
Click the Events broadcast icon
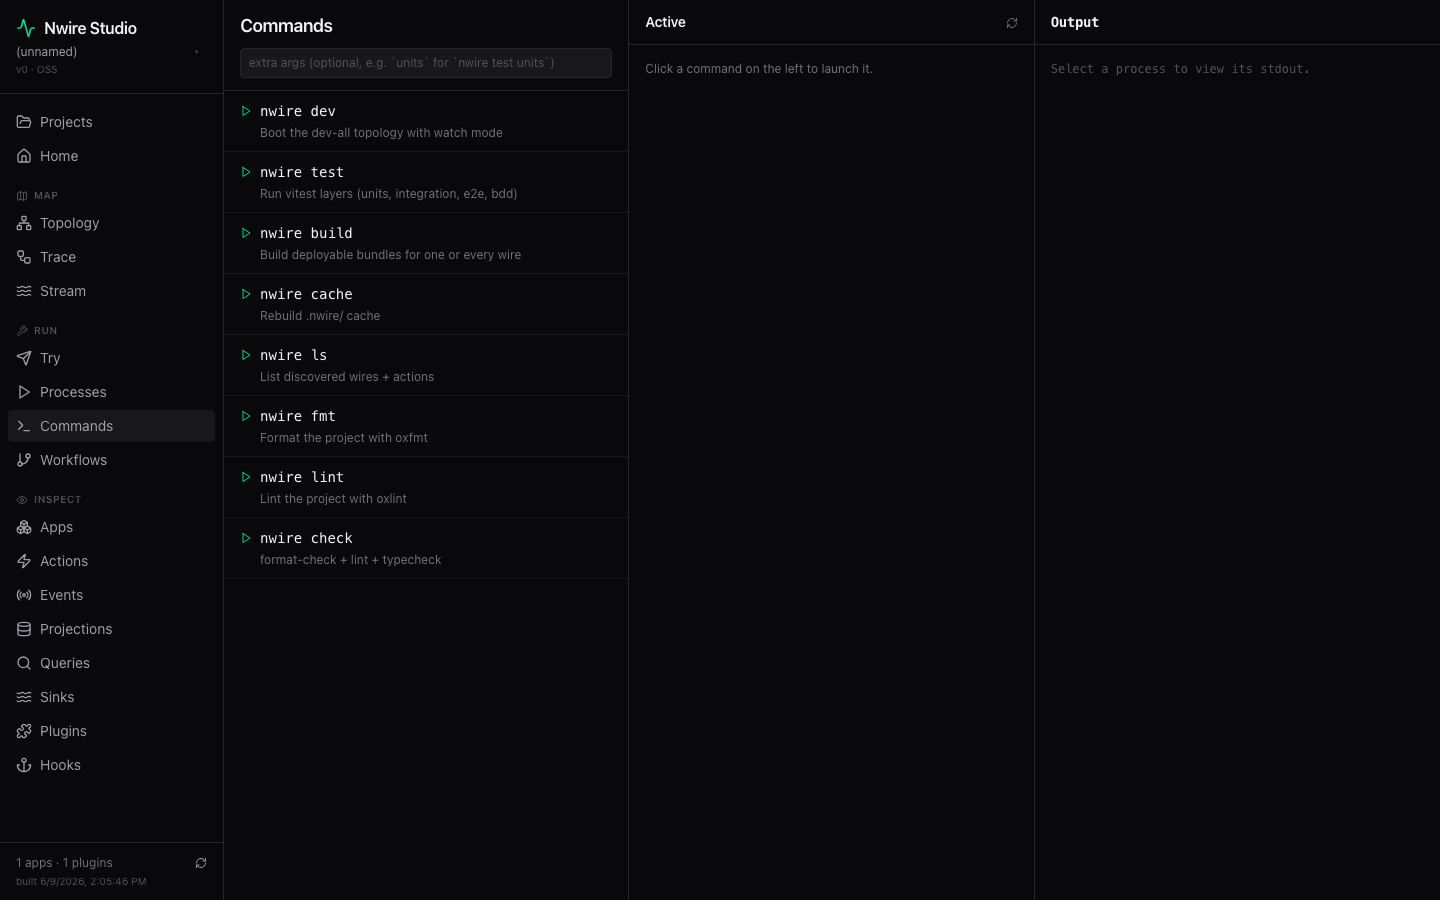pyautogui.click(x=24, y=595)
